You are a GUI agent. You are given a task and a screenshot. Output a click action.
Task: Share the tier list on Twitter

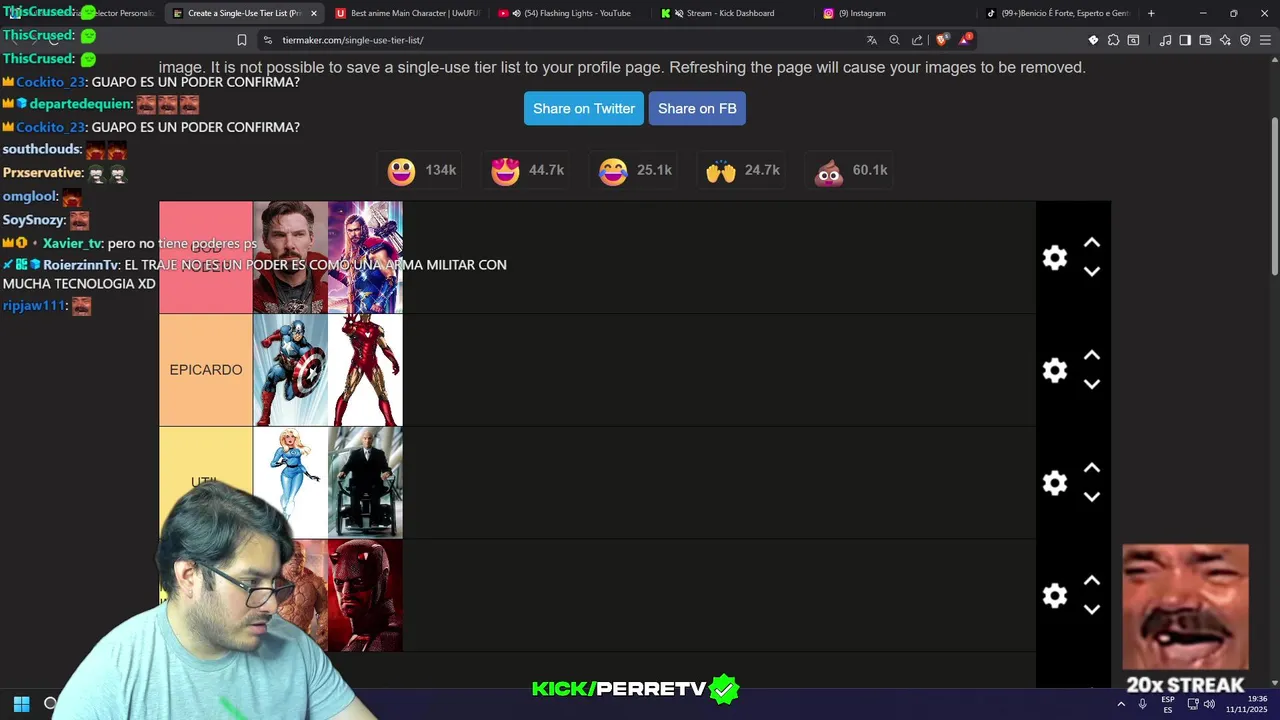click(x=584, y=108)
